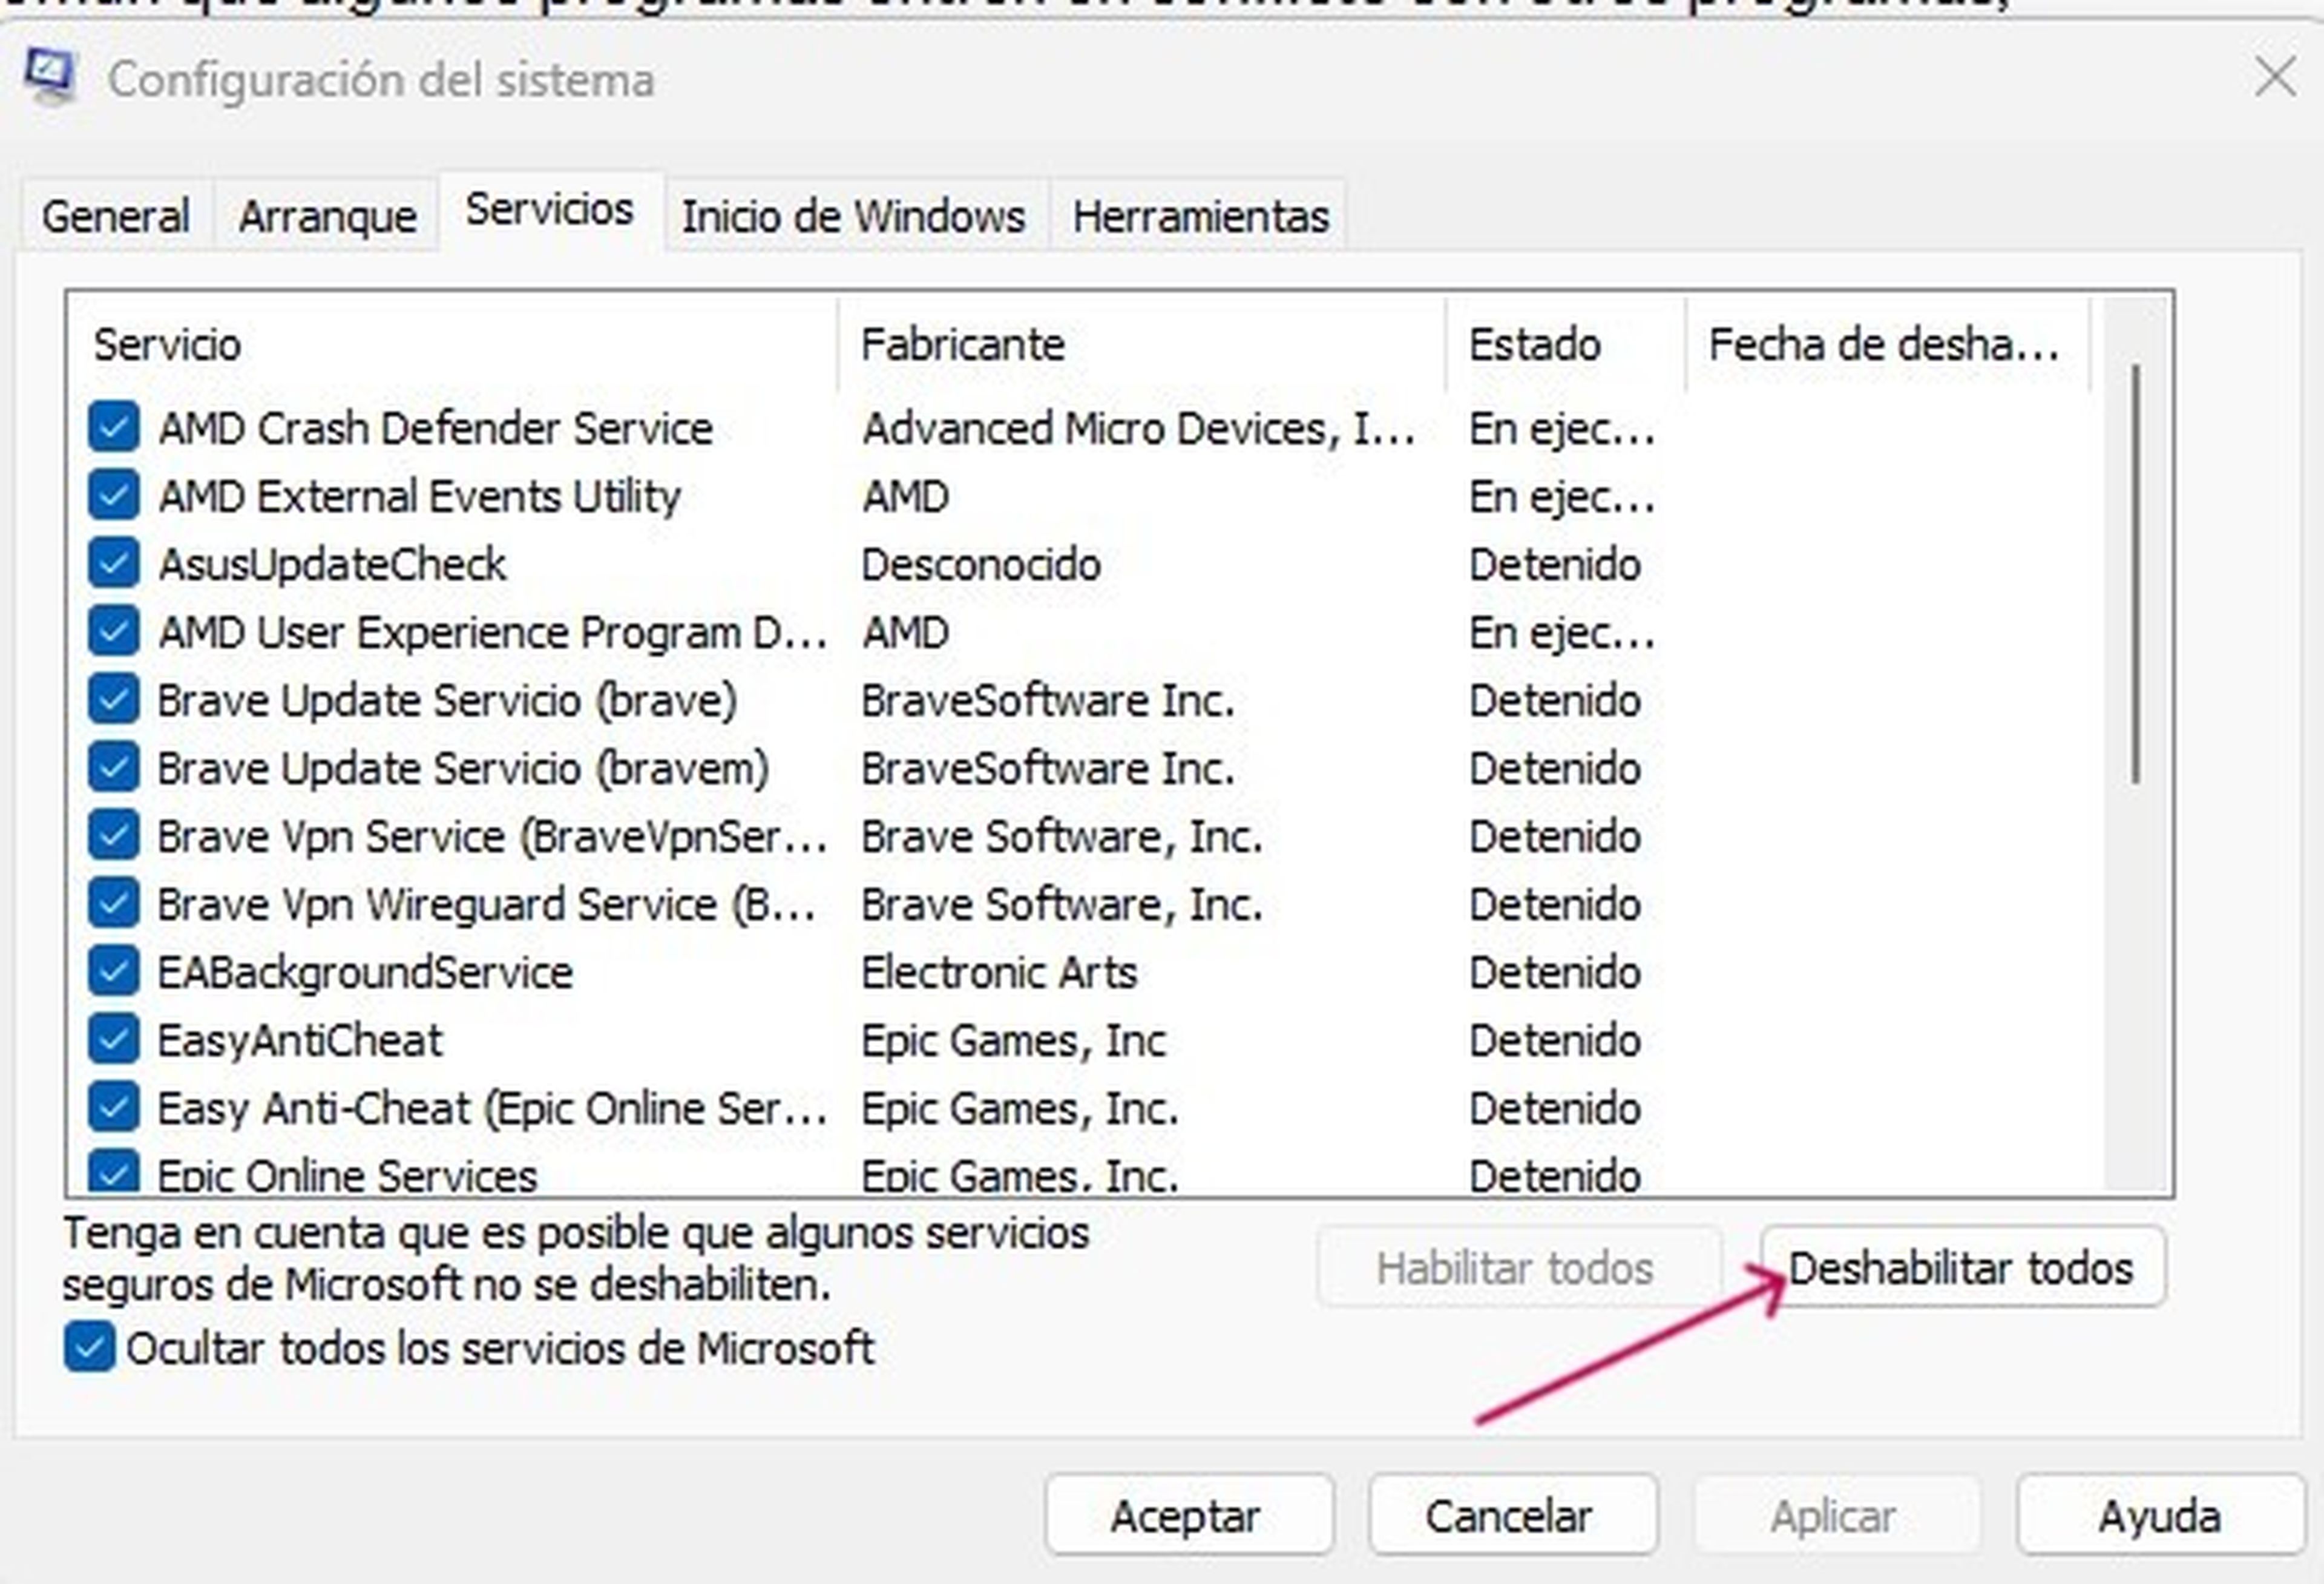Open the Arranque tab
This screenshot has height=1584, width=2324.
tap(327, 216)
